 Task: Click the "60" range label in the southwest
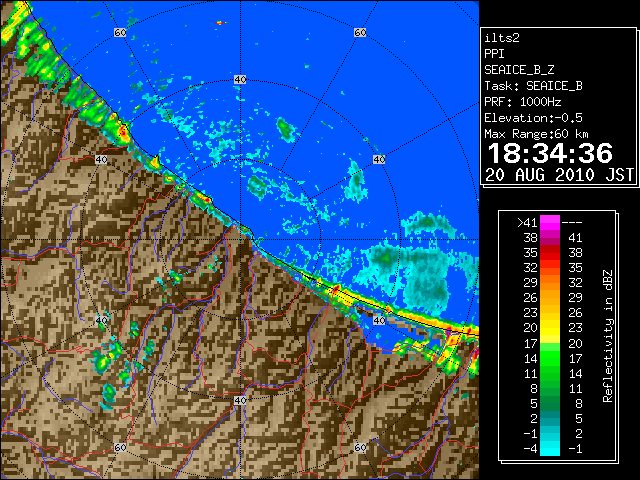[120, 447]
